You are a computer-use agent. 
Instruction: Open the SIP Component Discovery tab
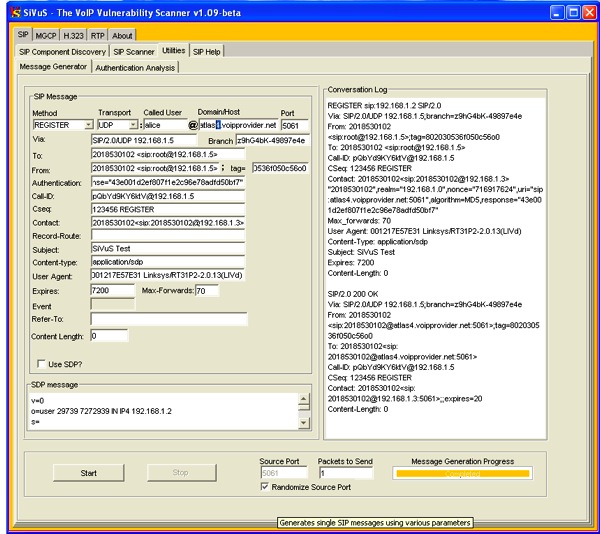pyautogui.click(x=62, y=50)
